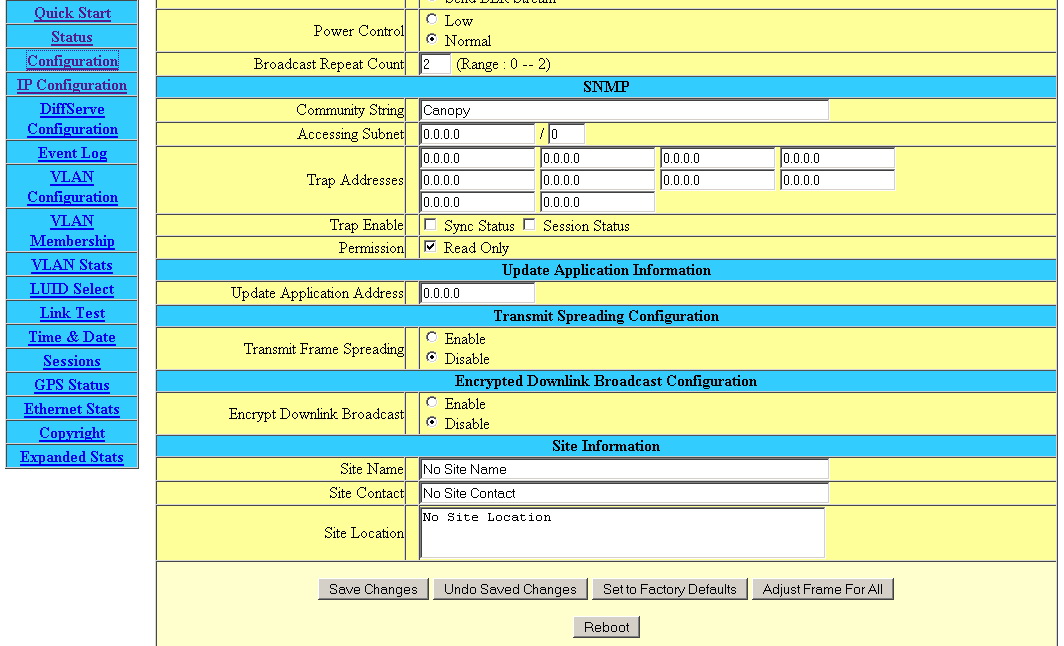Viewport: 1064px width, 646px height.
Task: Click the Update Application Information header
Action: point(606,270)
